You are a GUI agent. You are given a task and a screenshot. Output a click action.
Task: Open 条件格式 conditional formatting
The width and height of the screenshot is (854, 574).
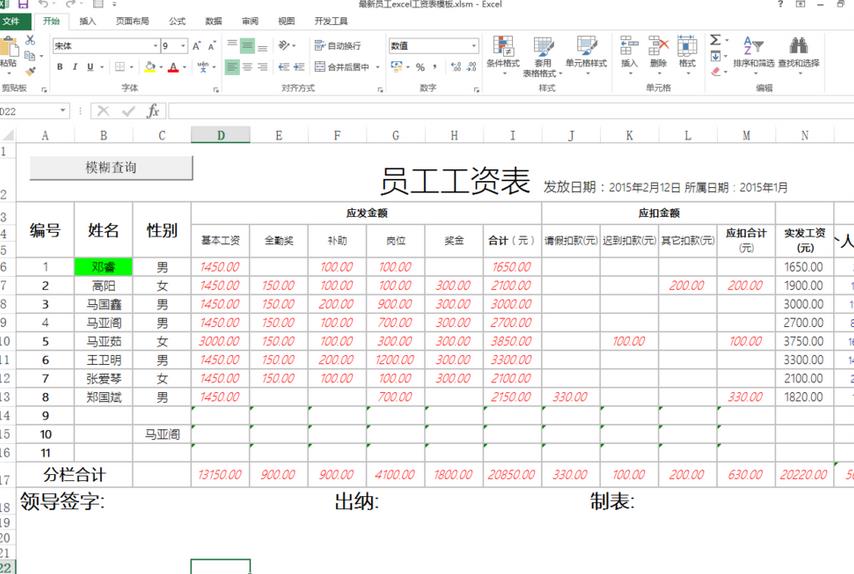pos(503,55)
